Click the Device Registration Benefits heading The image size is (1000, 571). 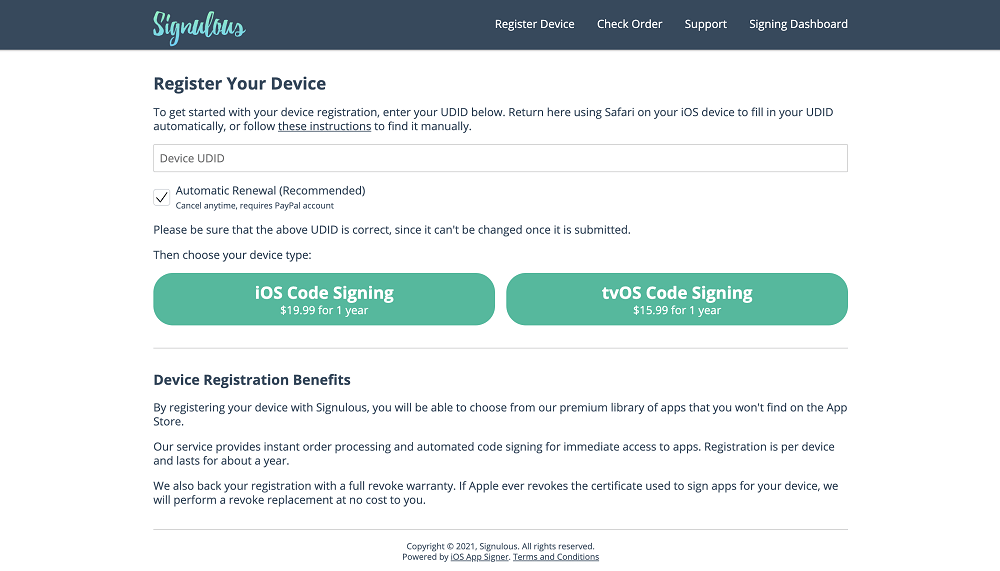pos(252,380)
